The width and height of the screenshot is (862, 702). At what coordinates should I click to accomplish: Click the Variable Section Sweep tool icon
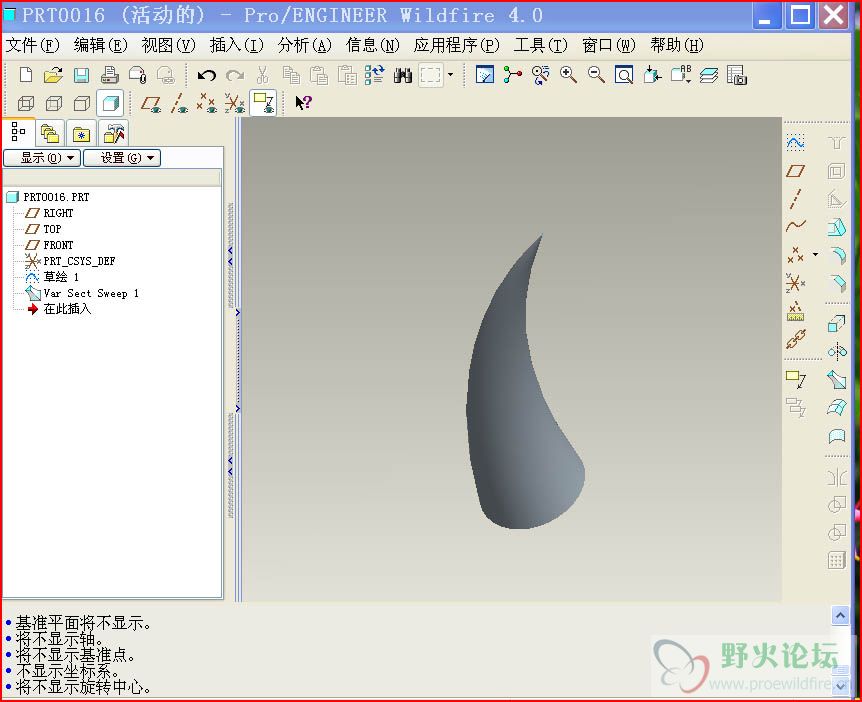point(837,379)
